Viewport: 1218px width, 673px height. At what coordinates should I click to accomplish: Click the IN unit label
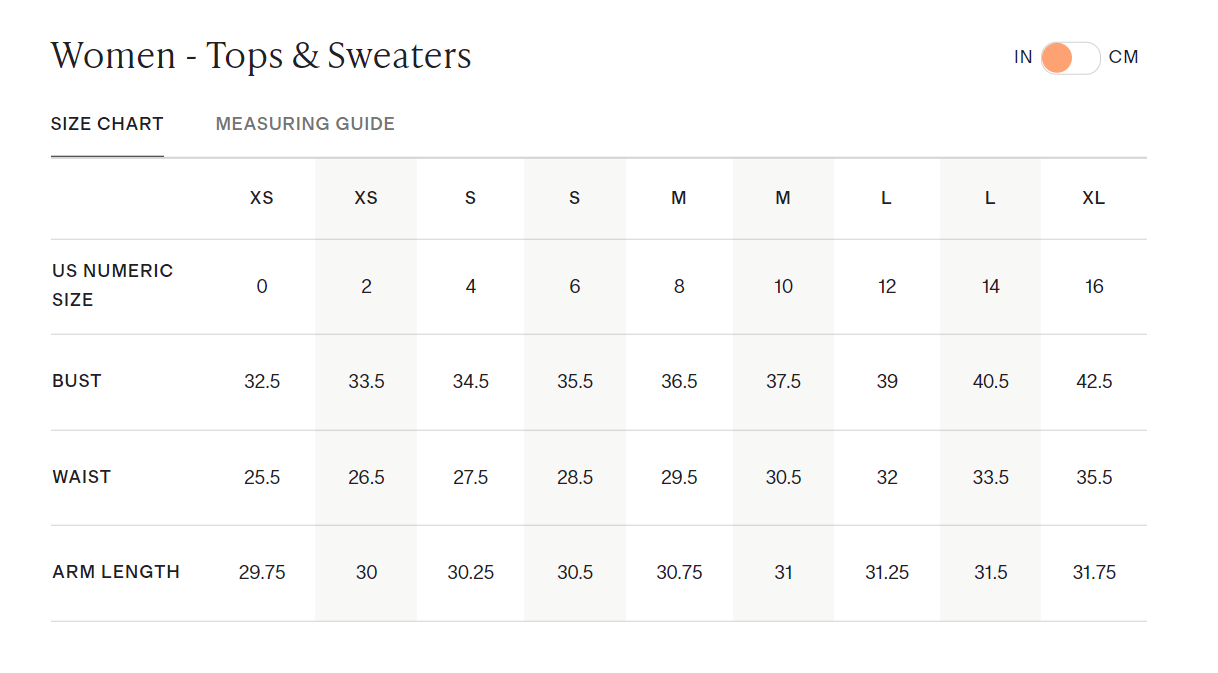pos(1022,57)
